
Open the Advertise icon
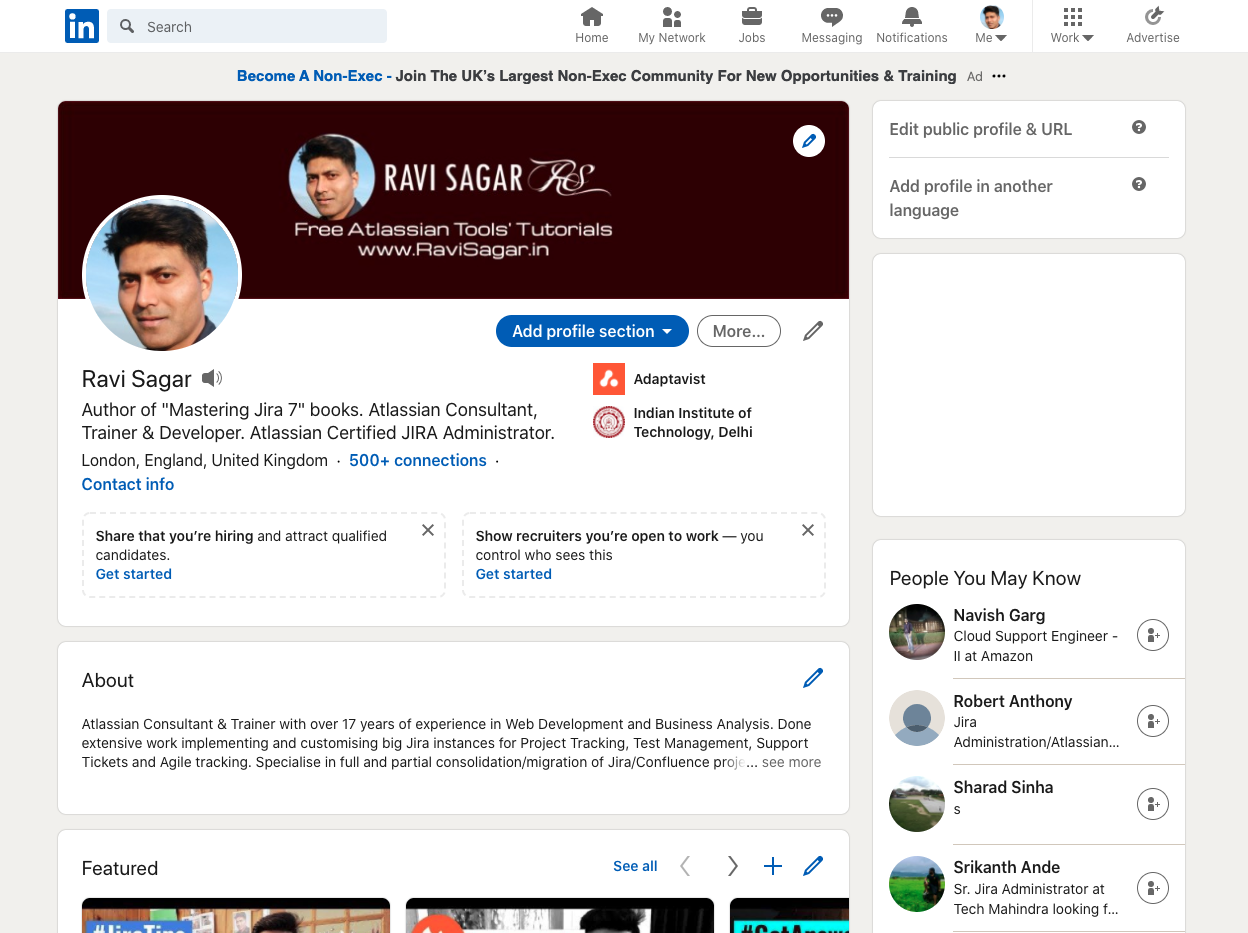point(1153,26)
